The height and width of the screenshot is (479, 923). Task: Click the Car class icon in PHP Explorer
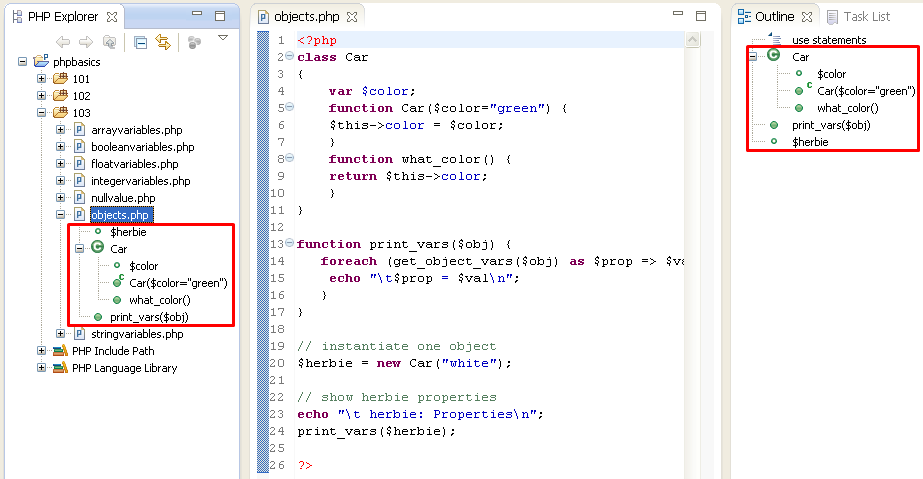[98, 248]
